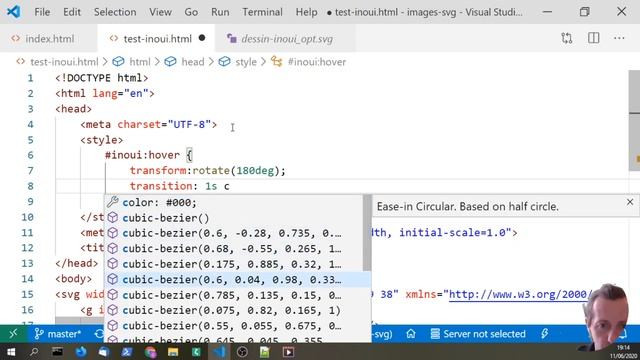Click the remote window indicator in status bar
The image size is (640, 360).
coord(13,334)
